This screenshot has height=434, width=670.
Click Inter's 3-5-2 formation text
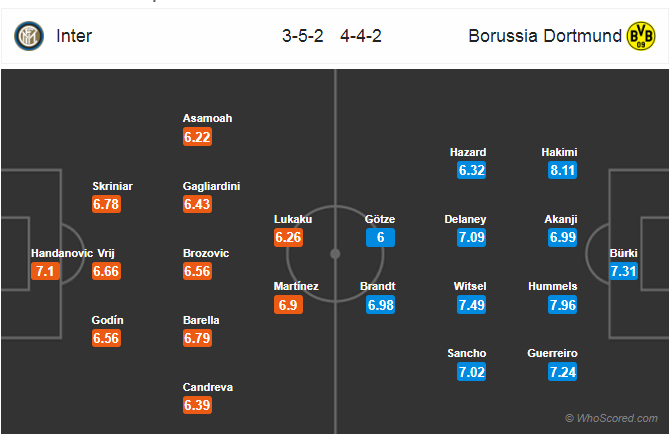click(303, 36)
